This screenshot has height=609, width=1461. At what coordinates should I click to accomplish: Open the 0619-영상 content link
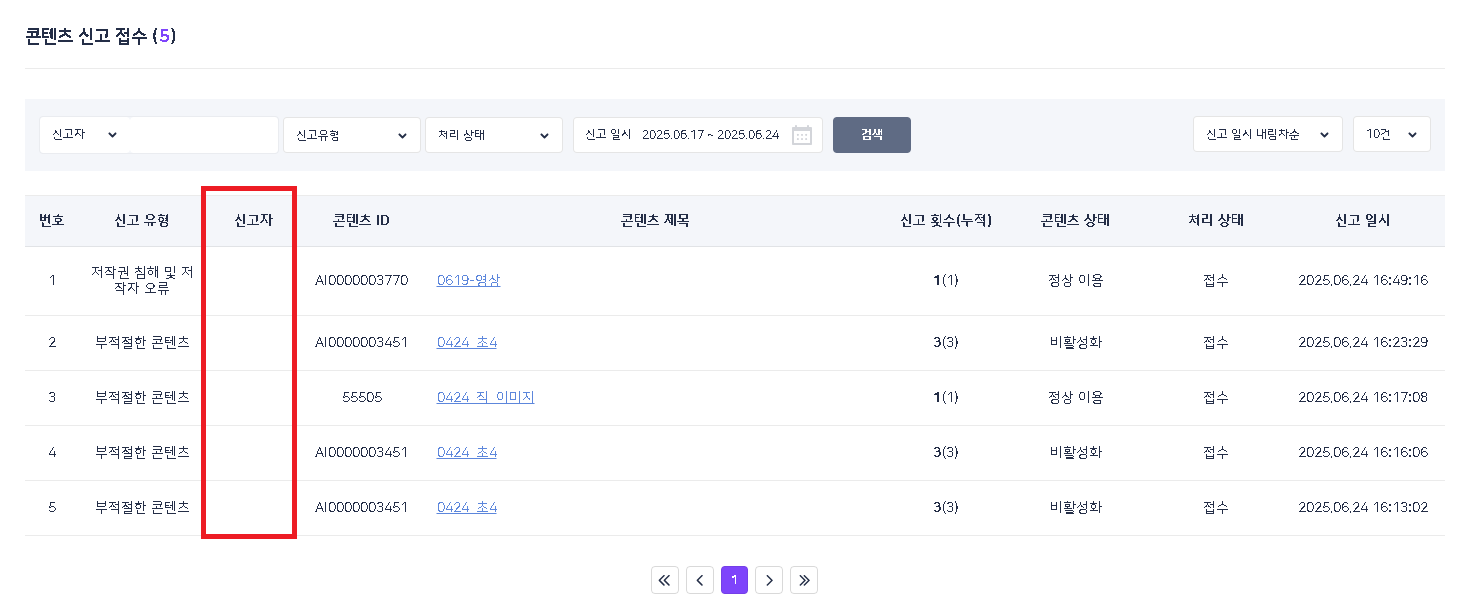pos(468,280)
